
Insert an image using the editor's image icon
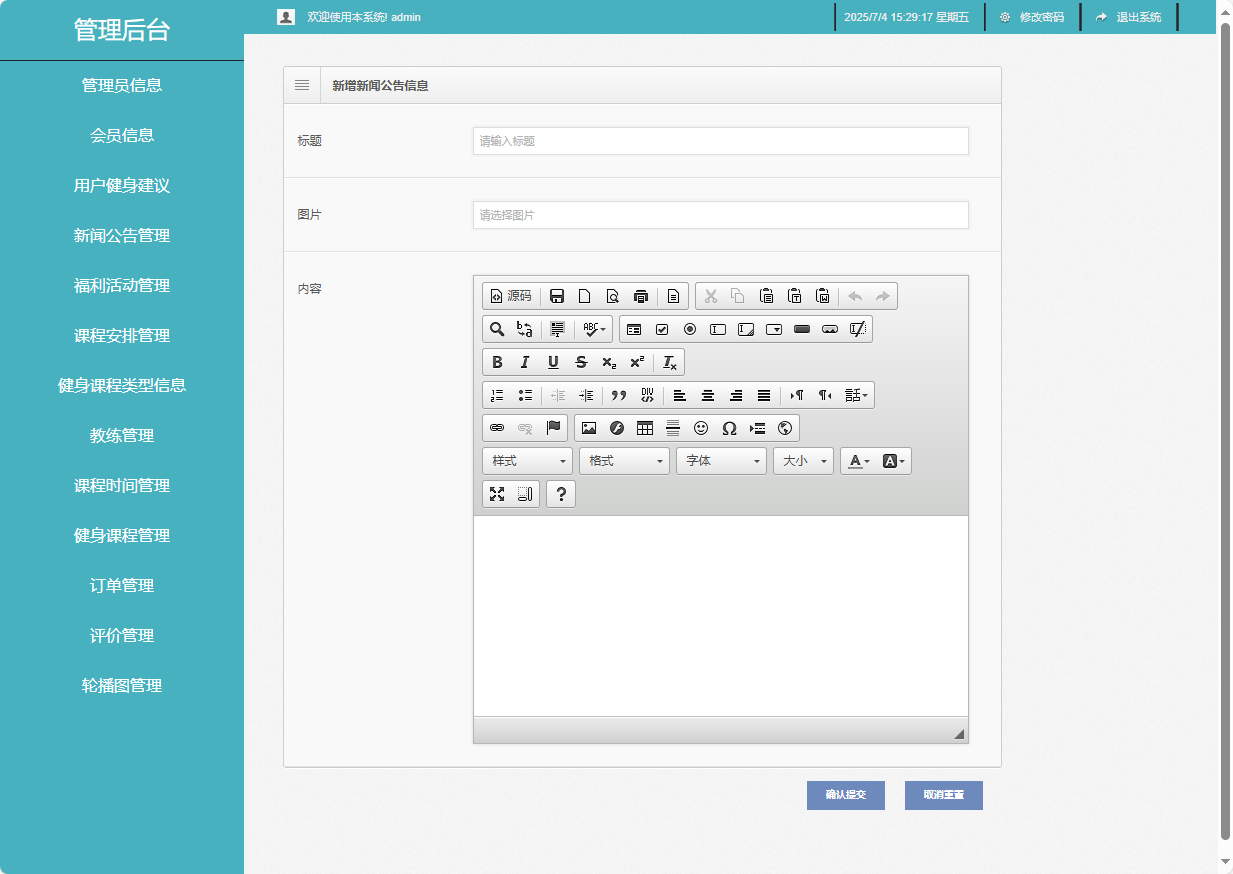pyautogui.click(x=589, y=428)
